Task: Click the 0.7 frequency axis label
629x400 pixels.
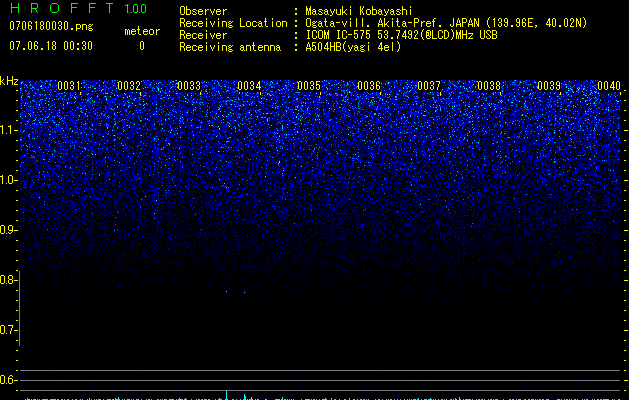Action: click(8, 330)
